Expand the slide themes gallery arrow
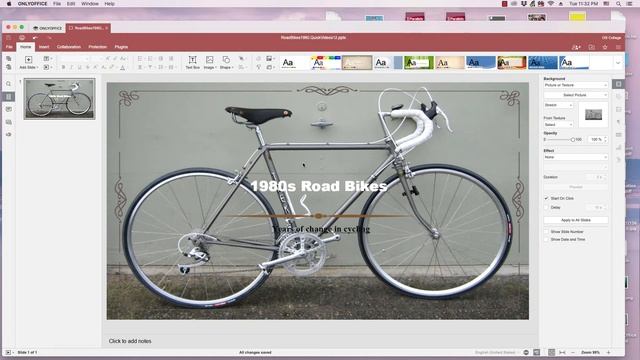The image size is (640, 360). [618, 63]
